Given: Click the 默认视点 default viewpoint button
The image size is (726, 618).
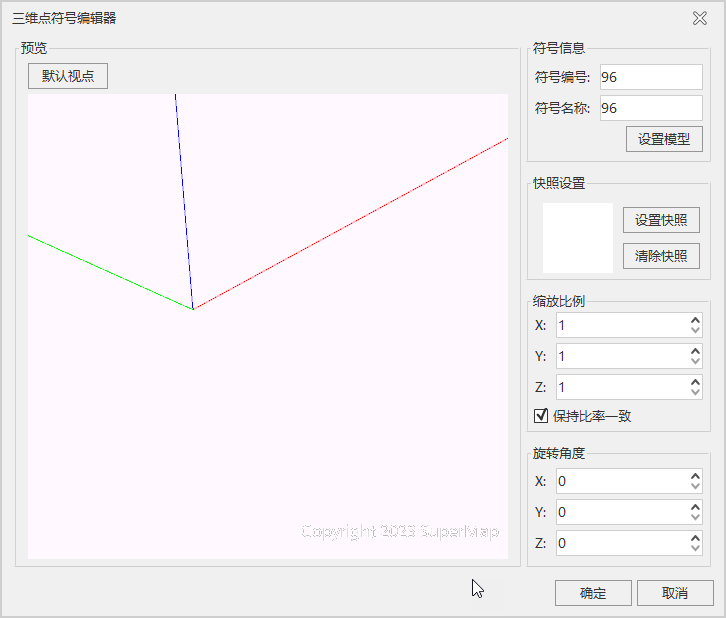Looking at the screenshot, I should pos(68,76).
